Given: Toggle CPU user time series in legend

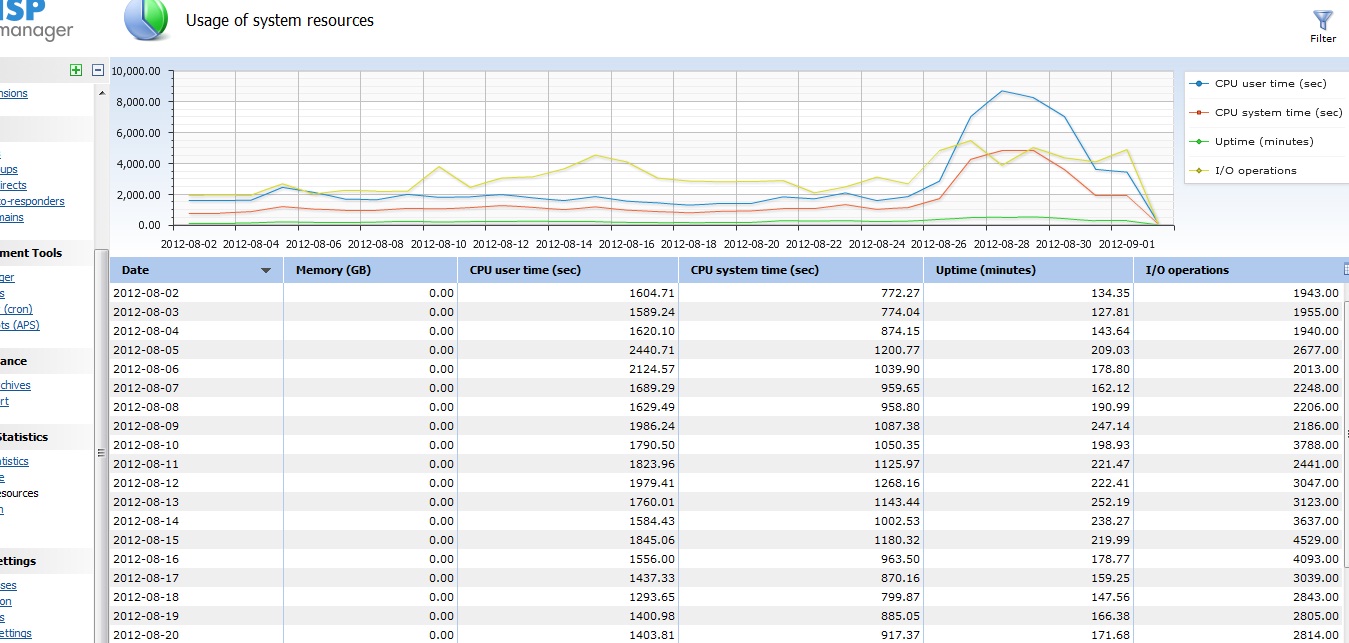Looking at the screenshot, I should click(1270, 84).
